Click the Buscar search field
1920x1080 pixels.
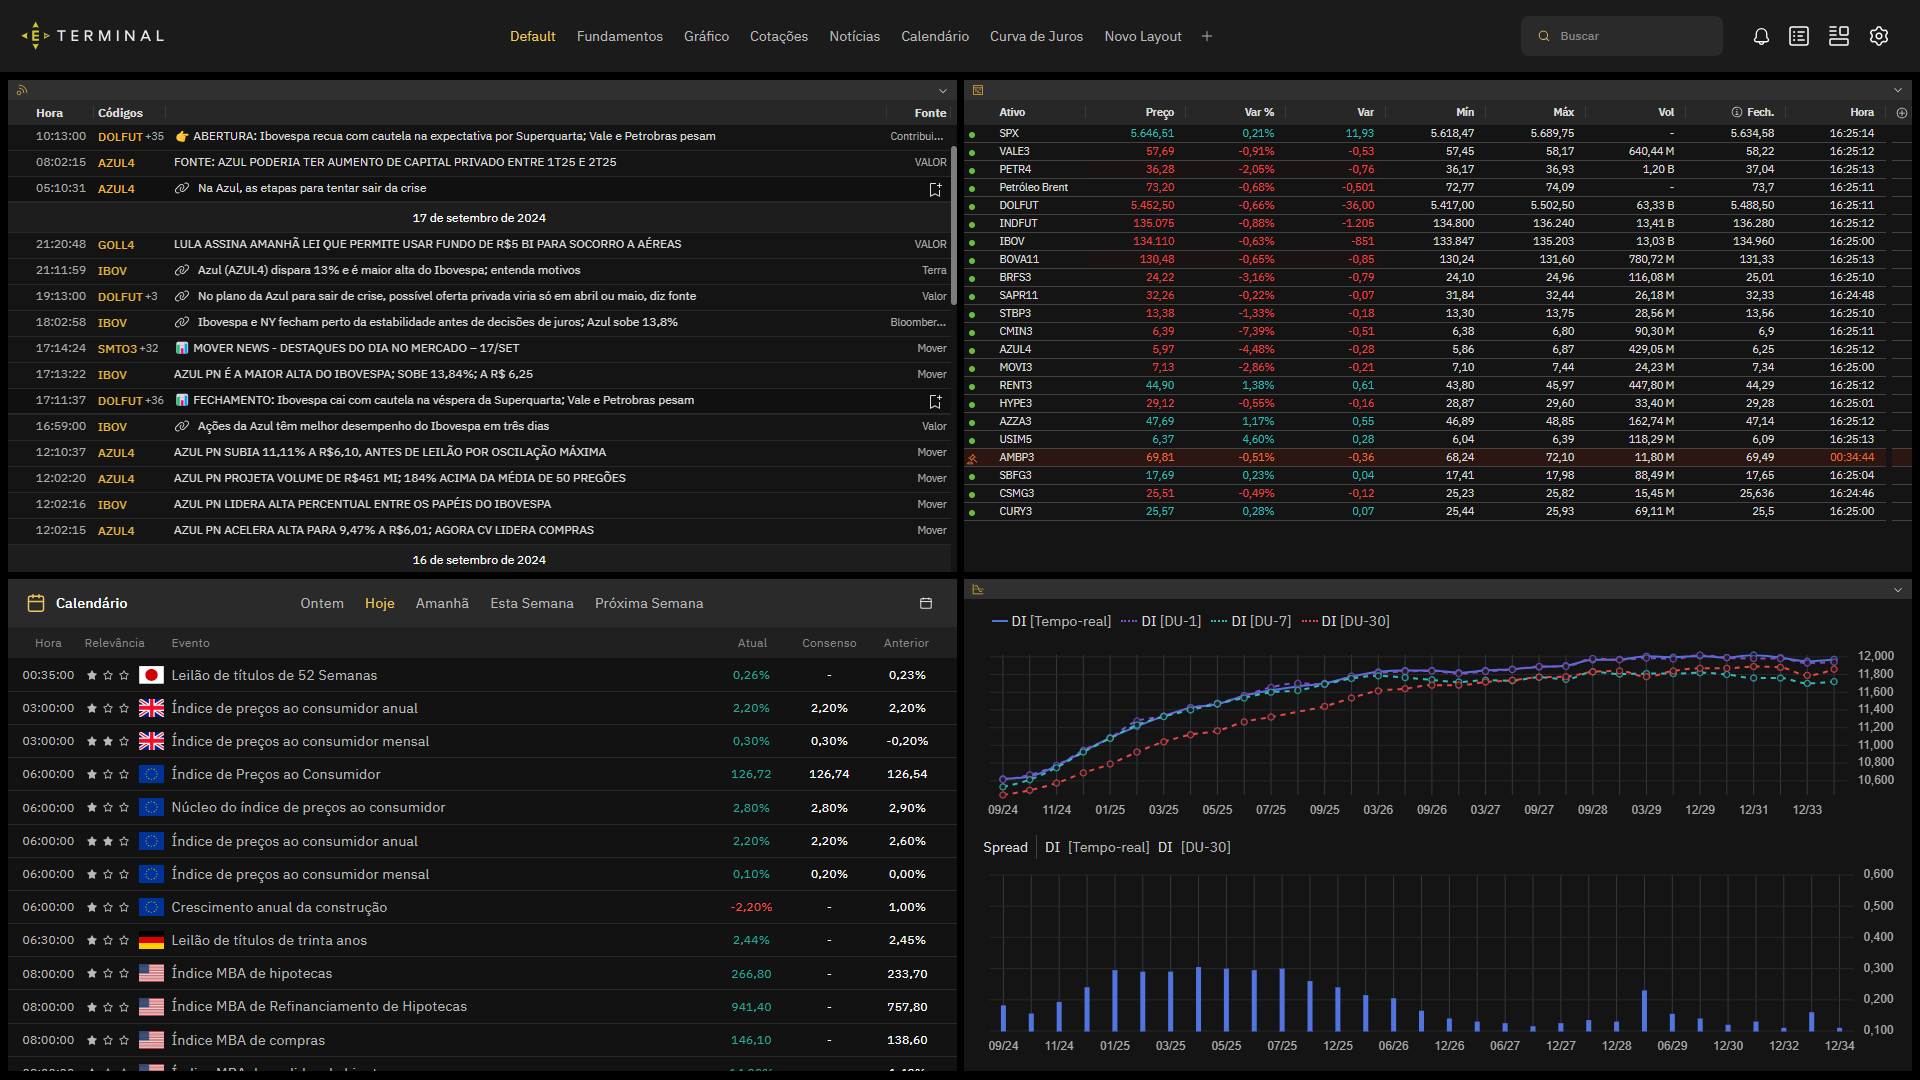(x=1622, y=36)
